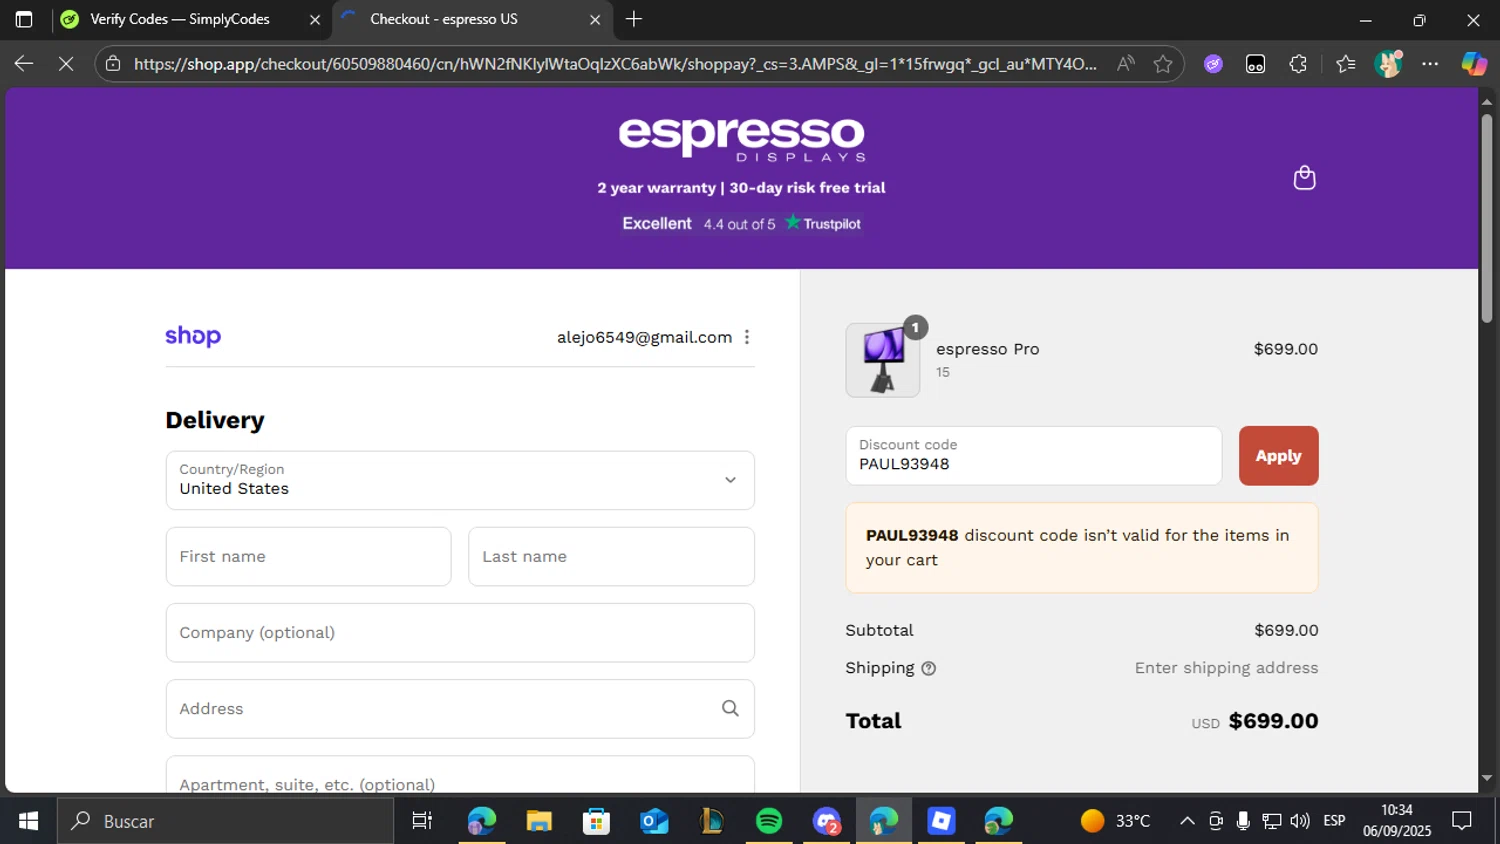View site information lock icon
This screenshot has height=844, width=1500.
click(x=113, y=64)
